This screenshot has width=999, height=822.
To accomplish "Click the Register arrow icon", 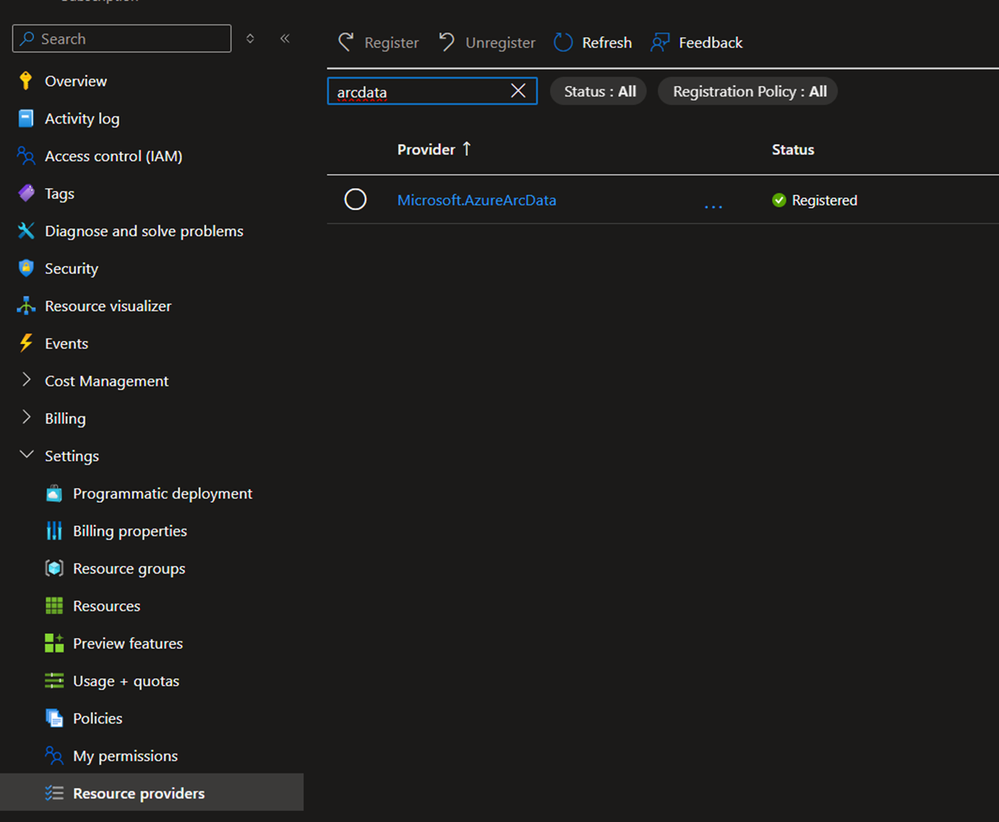I will [346, 42].
